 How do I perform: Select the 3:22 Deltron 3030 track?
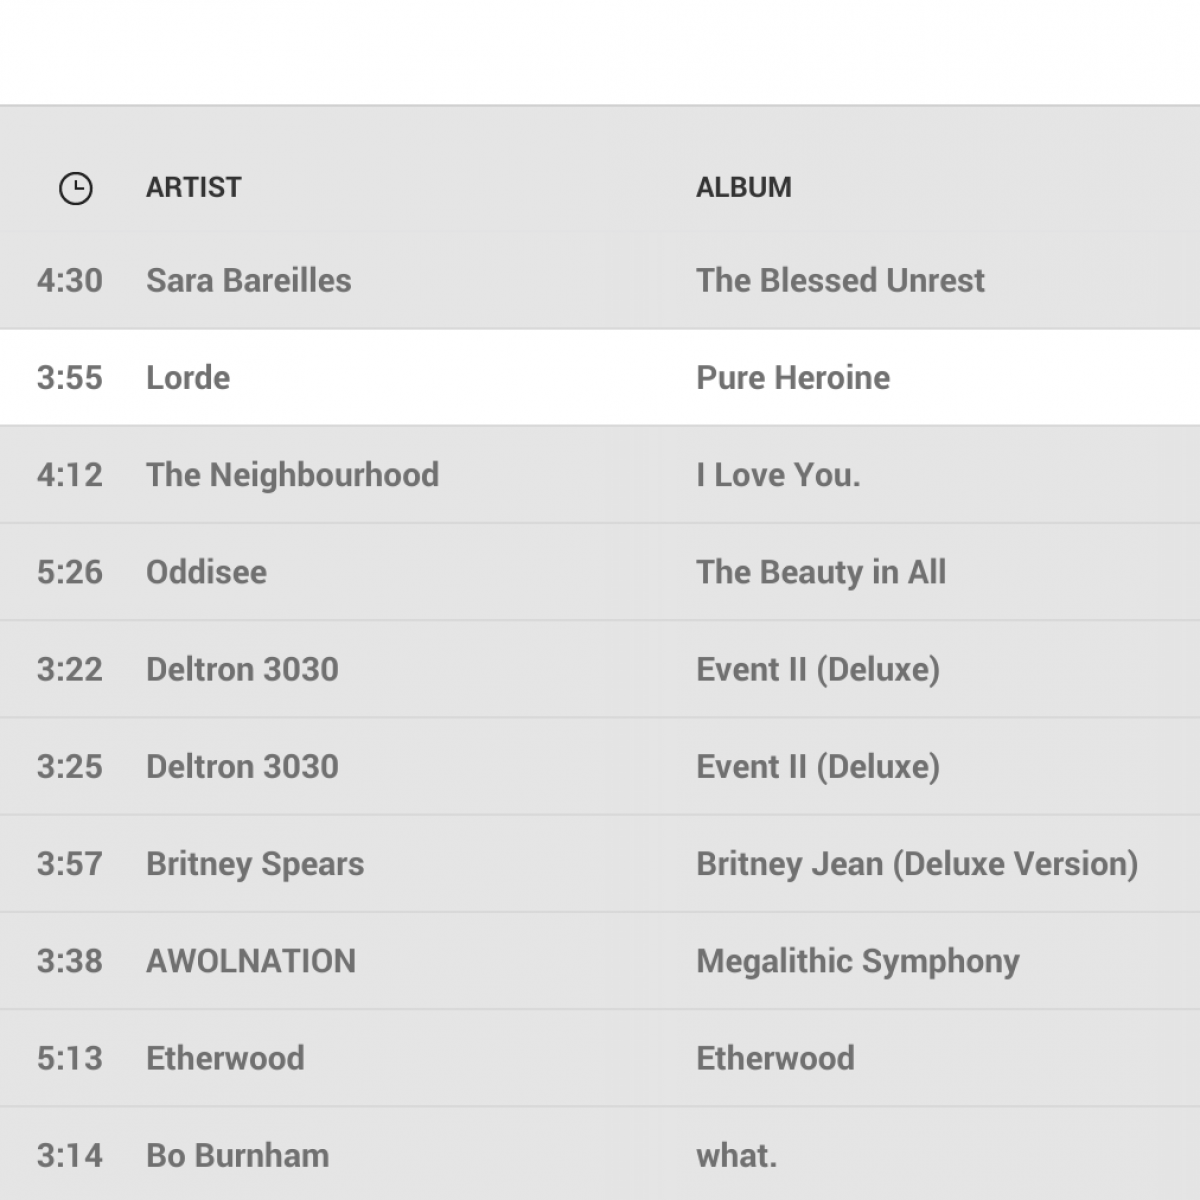242,669
